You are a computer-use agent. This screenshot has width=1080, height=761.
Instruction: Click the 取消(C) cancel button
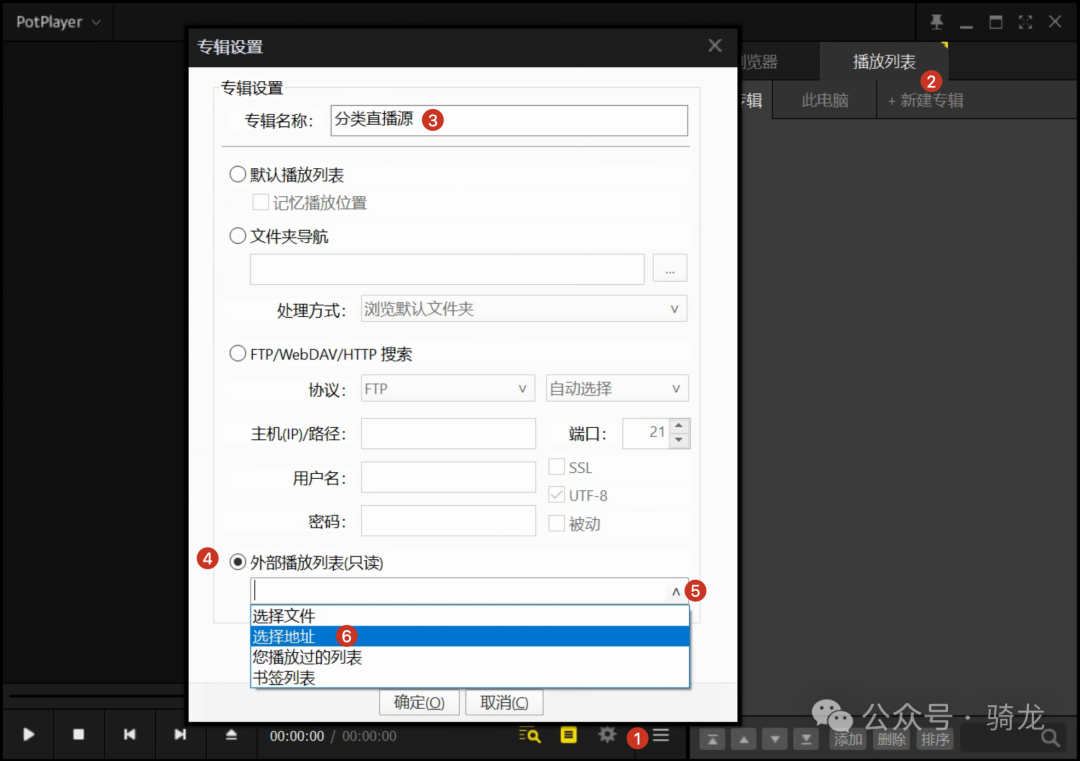pos(504,702)
